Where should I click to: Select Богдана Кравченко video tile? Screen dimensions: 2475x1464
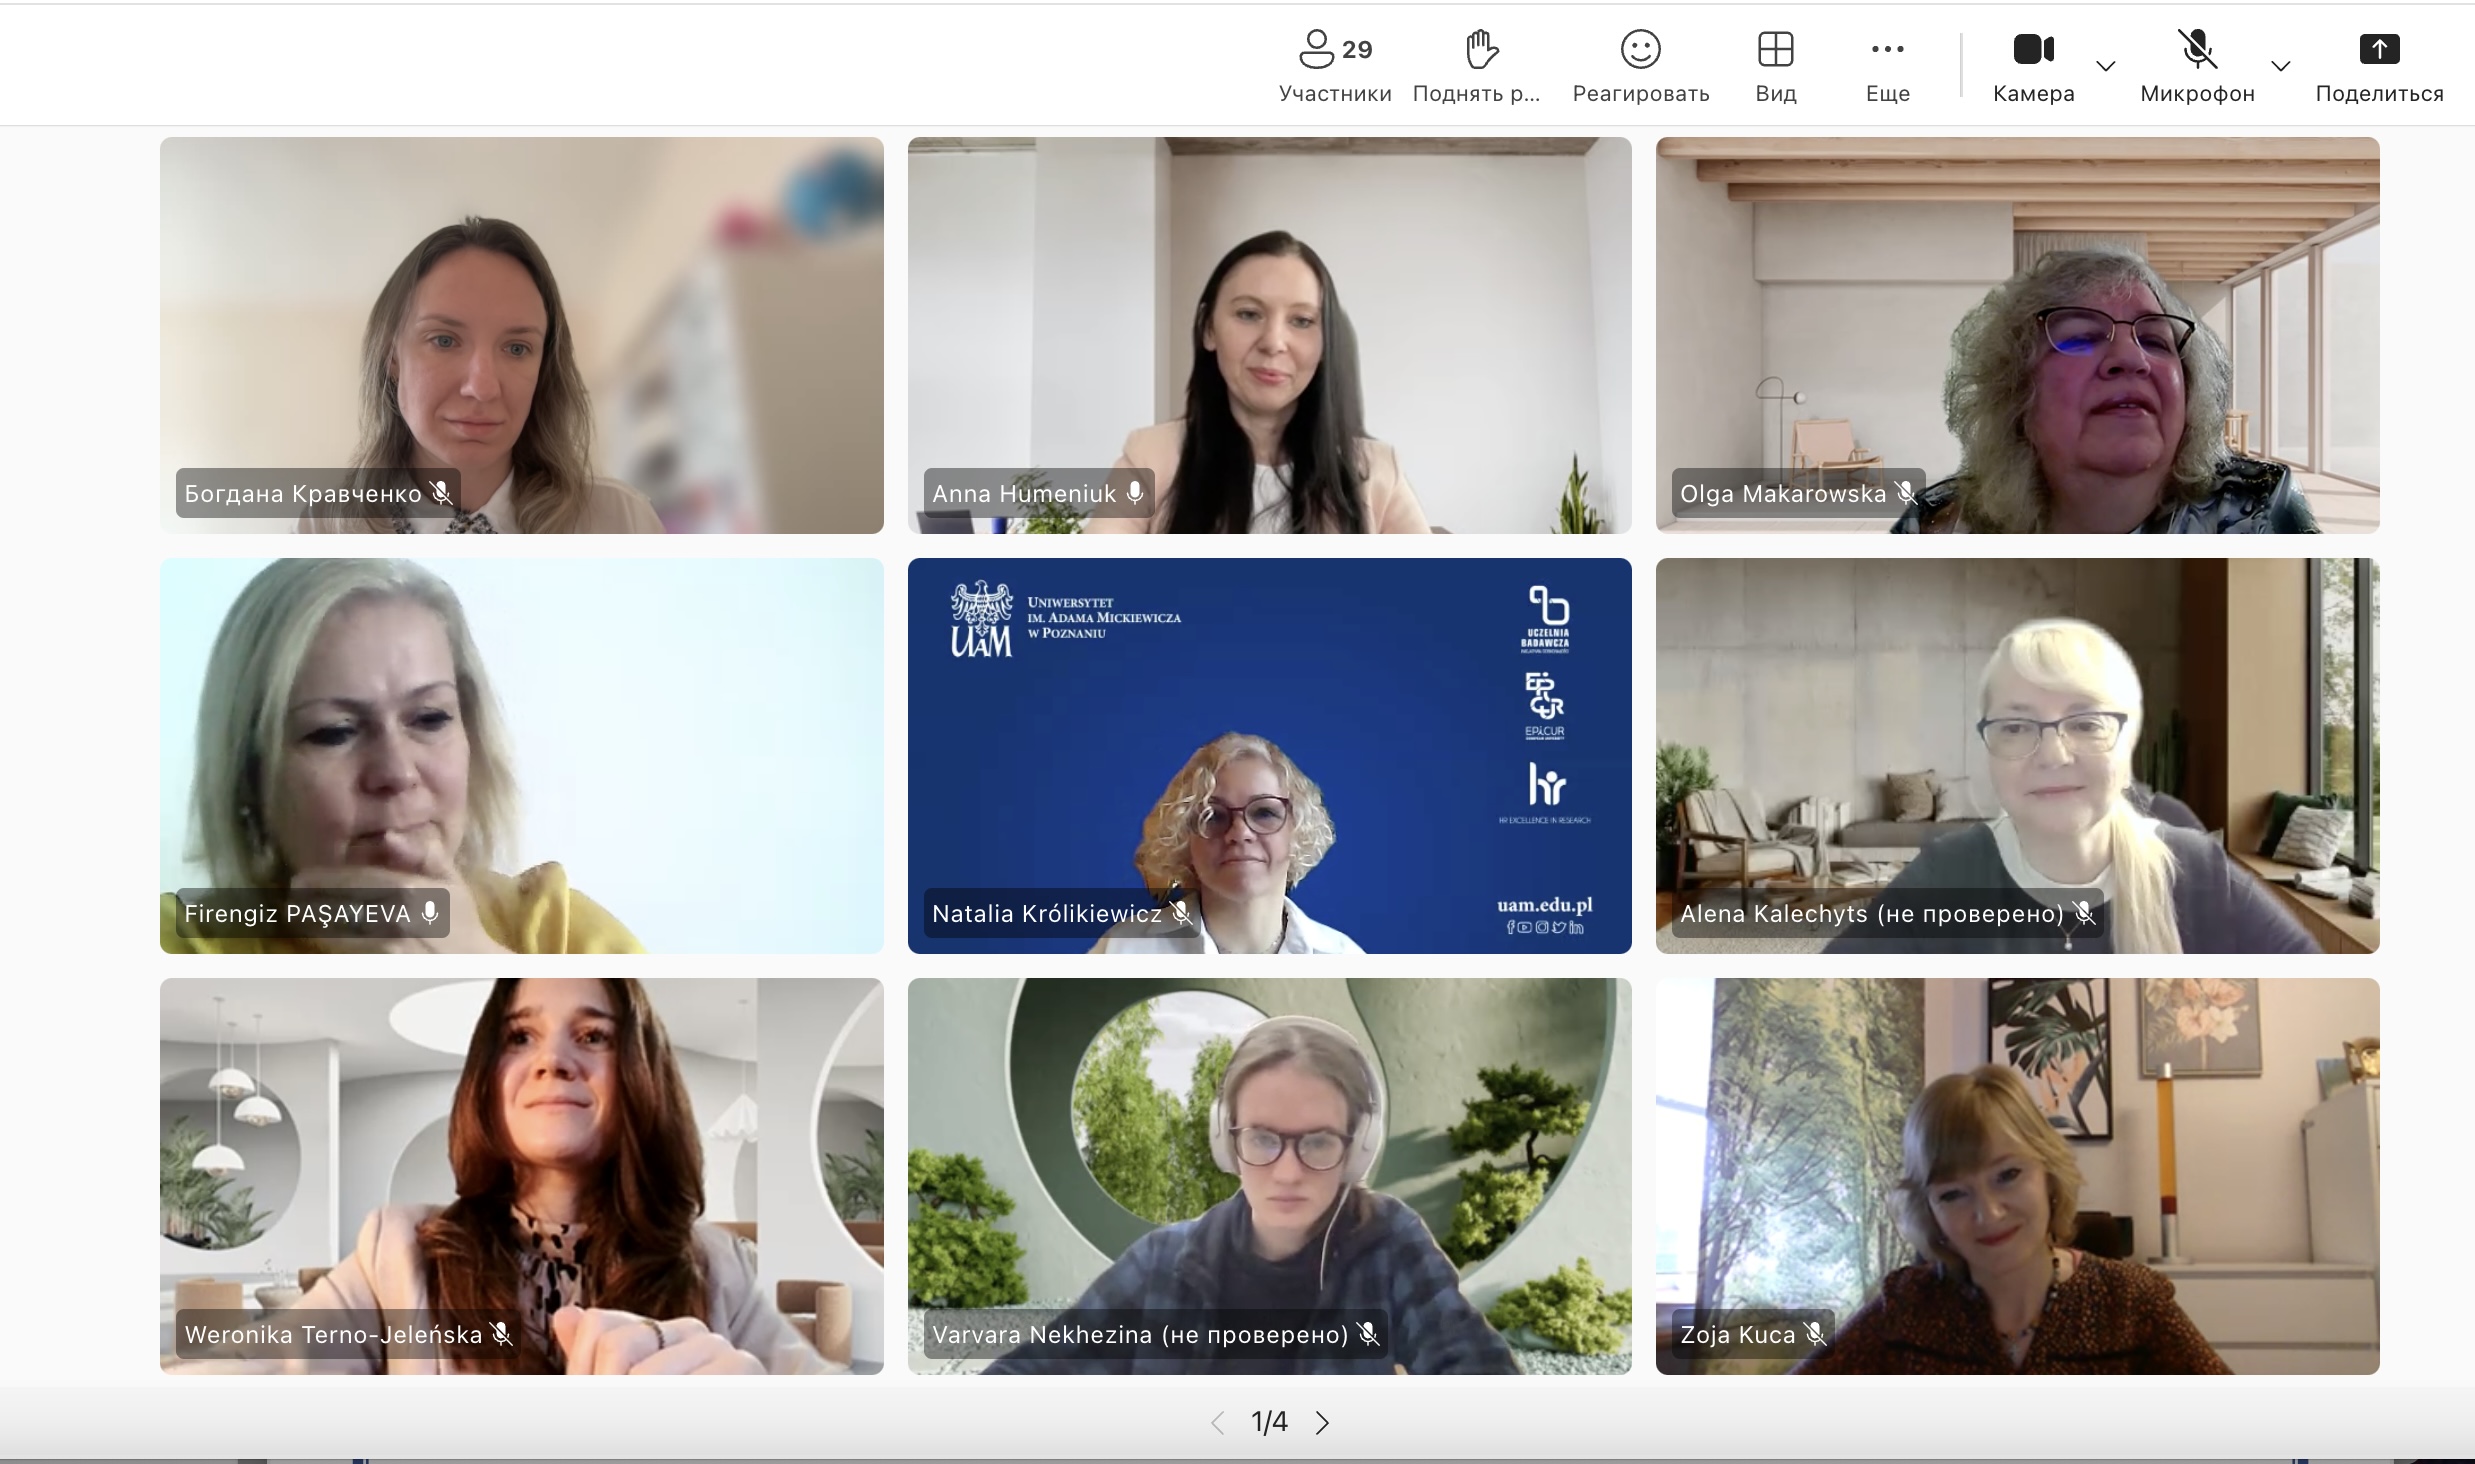[x=522, y=335]
